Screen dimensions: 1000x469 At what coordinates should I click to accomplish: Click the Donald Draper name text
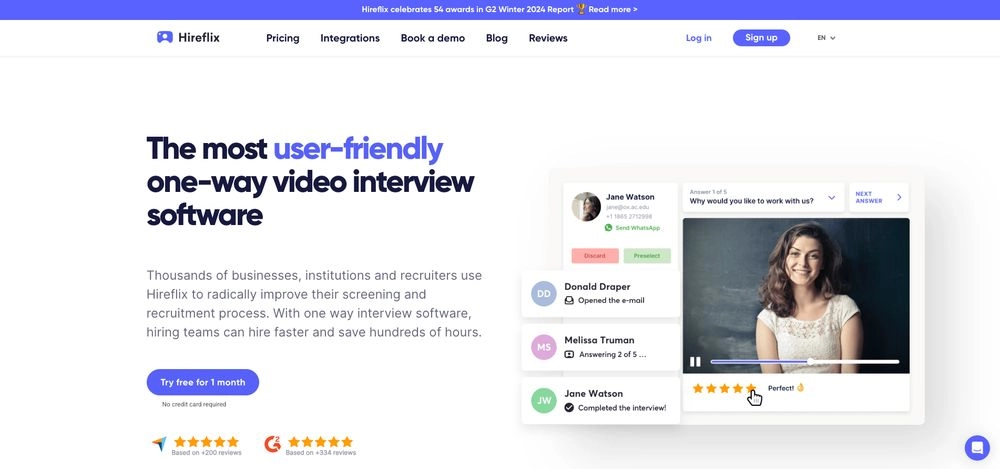coord(597,287)
